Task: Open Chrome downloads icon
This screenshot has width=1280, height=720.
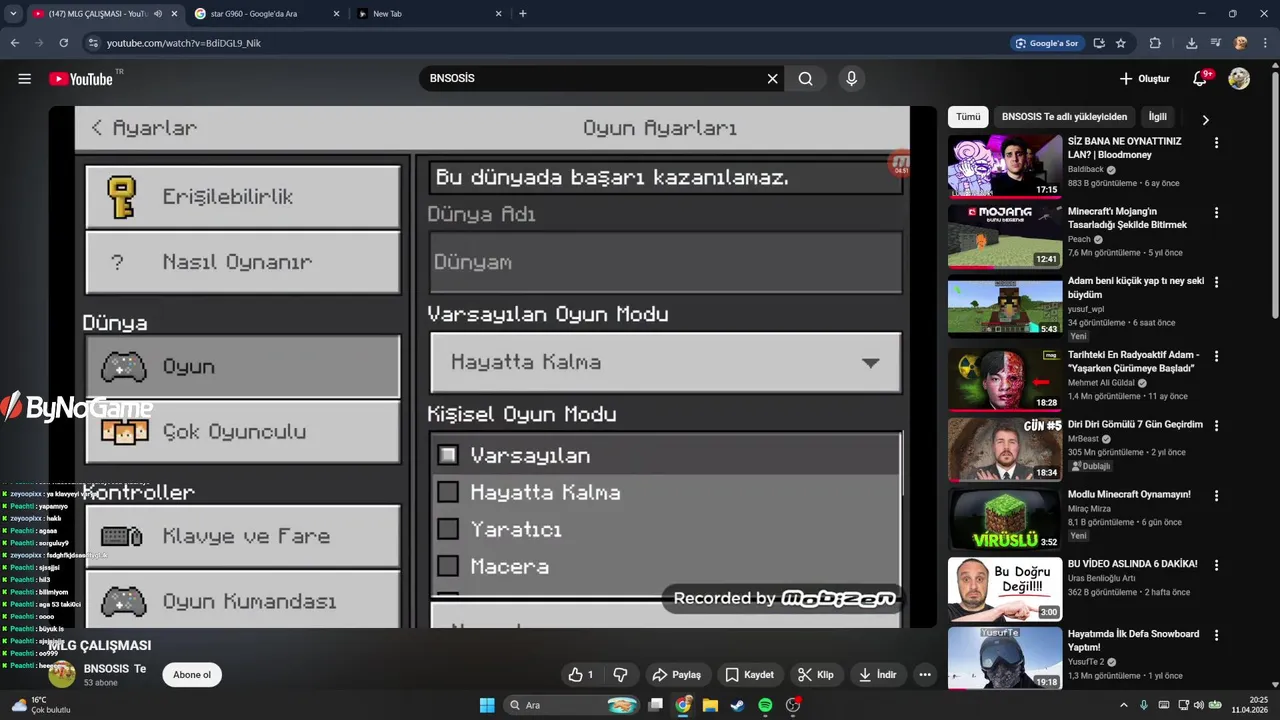Action: tap(1192, 43)
